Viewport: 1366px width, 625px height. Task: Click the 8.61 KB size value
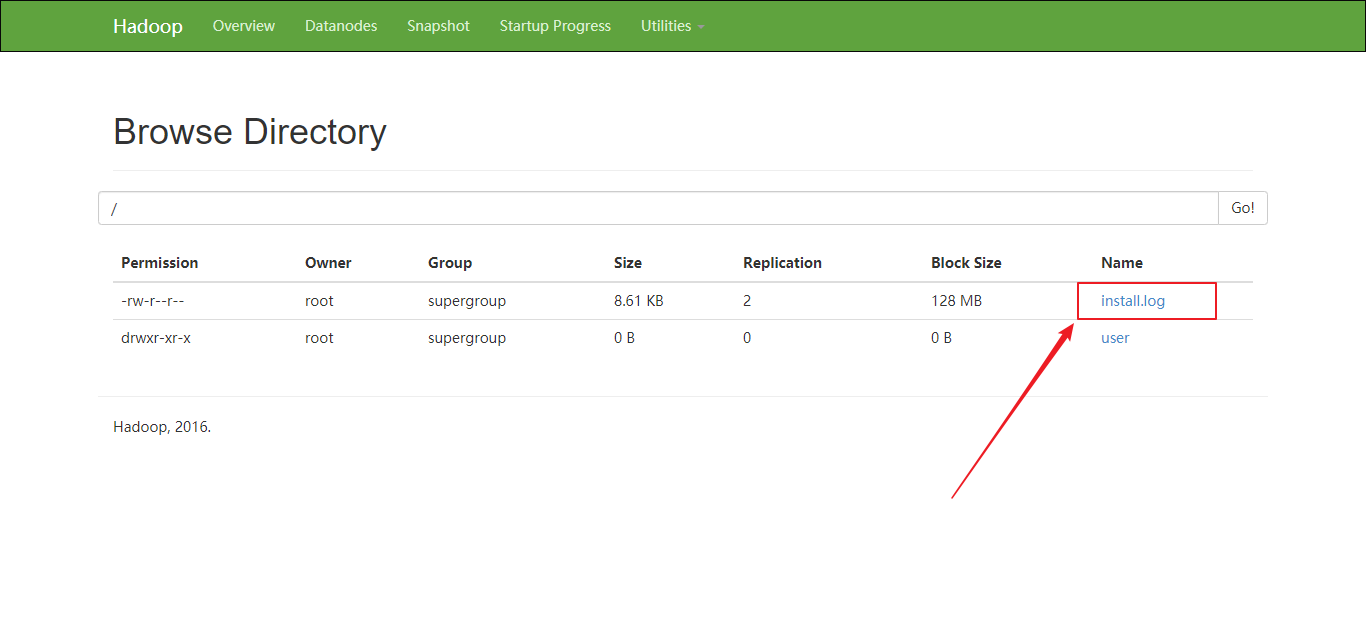click(639, 300)
